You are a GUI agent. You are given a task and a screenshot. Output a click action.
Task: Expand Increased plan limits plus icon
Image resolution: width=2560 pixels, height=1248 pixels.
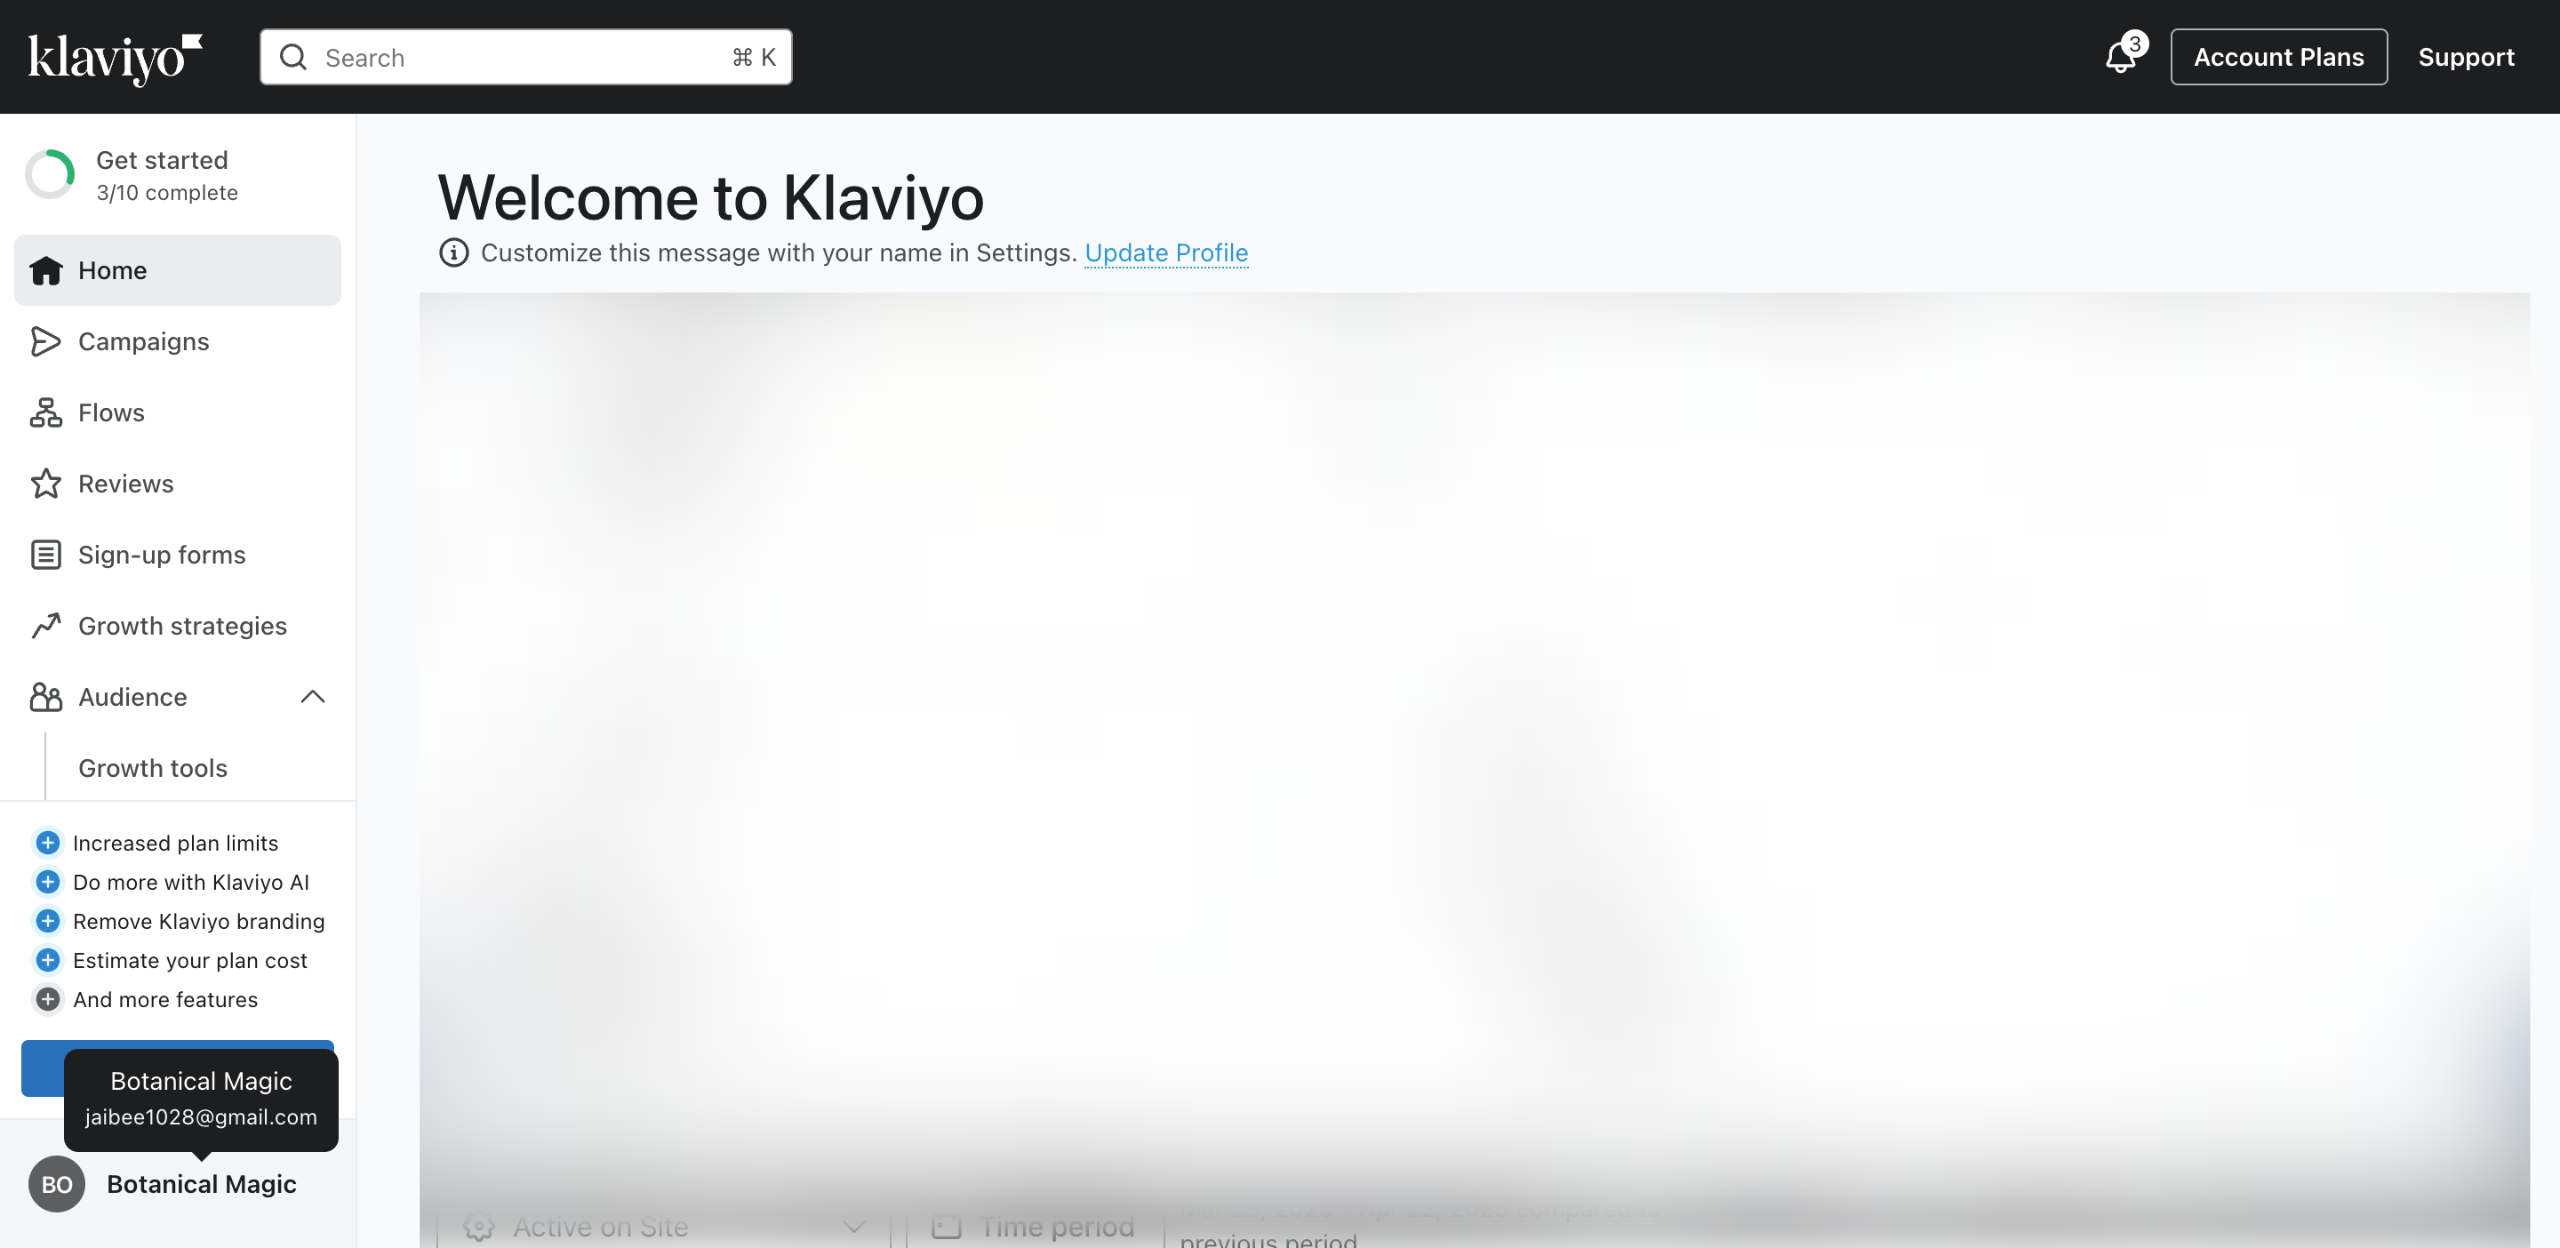coord(47,843)
